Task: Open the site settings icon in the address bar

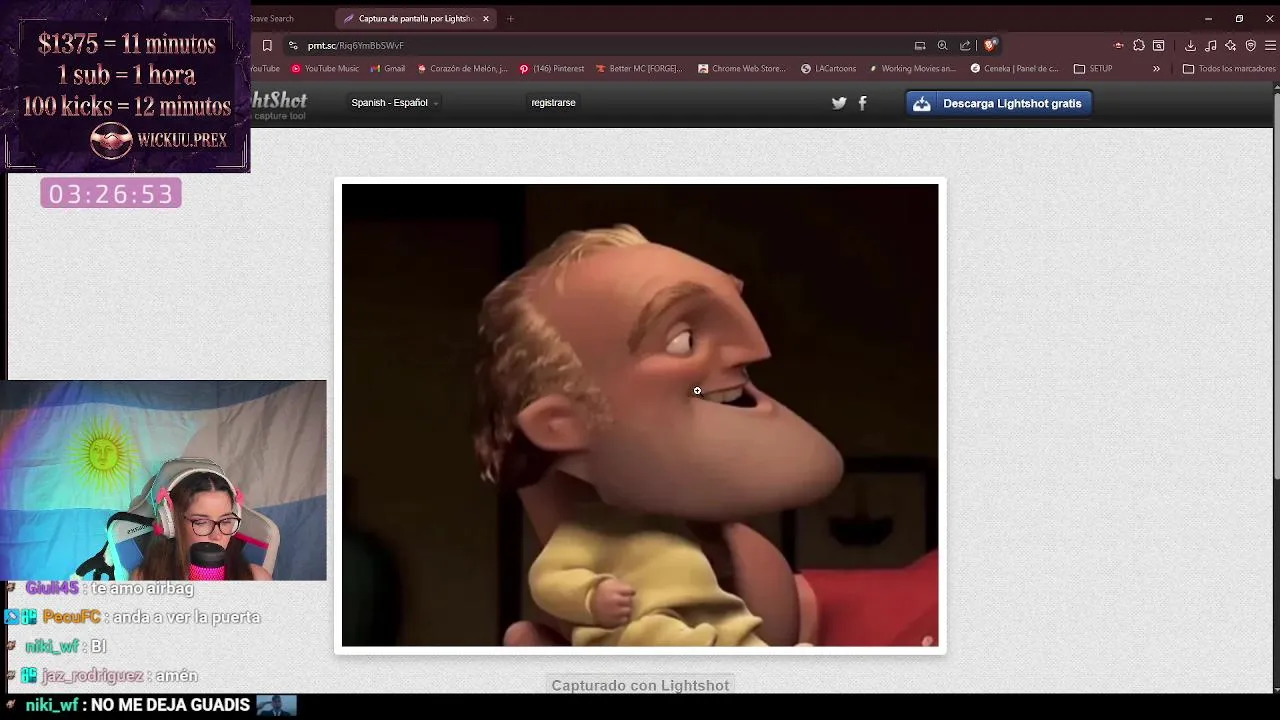Action: (x=293, y=45)
